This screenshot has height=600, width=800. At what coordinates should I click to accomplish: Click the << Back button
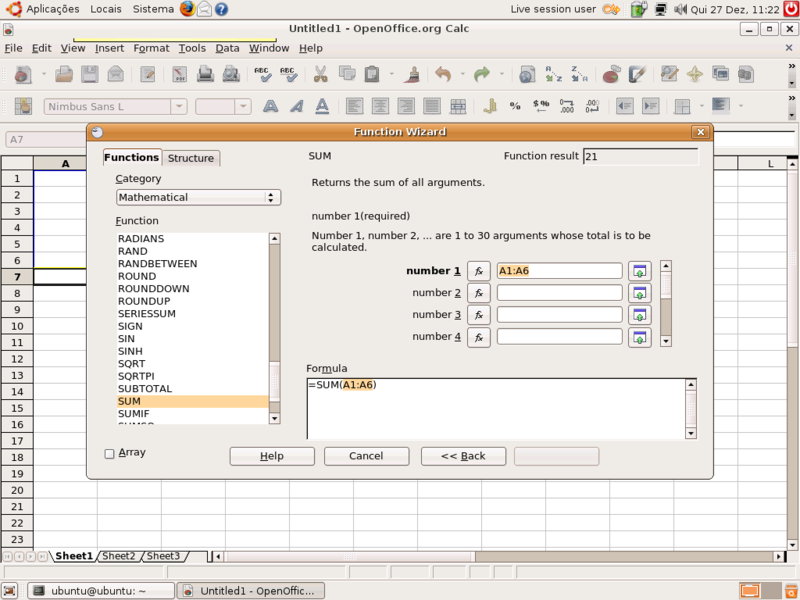tap(463, 456)
